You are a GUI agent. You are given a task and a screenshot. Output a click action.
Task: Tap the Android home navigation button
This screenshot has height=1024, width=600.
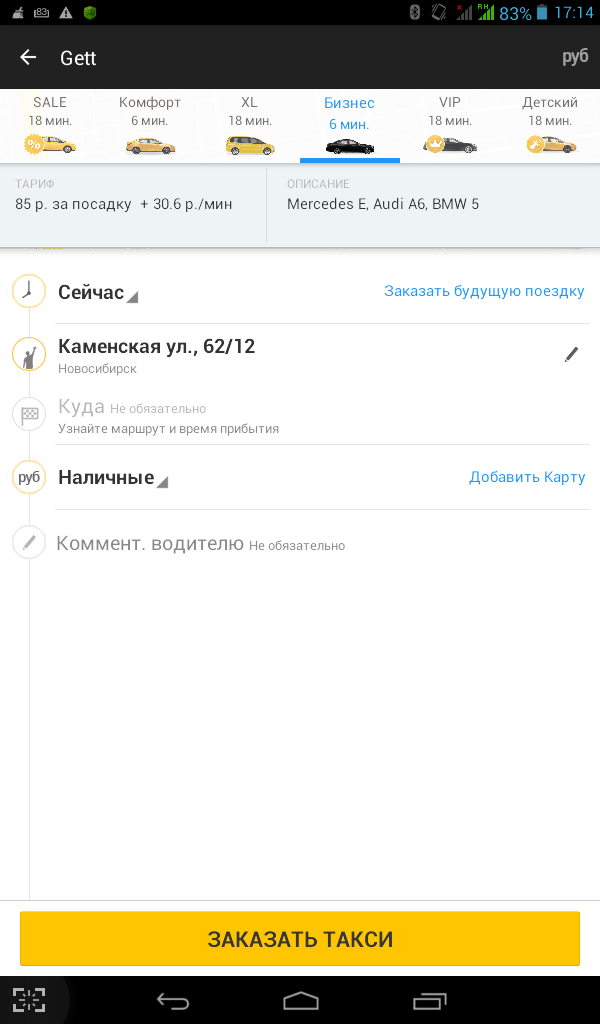(x=300, y=1000)
